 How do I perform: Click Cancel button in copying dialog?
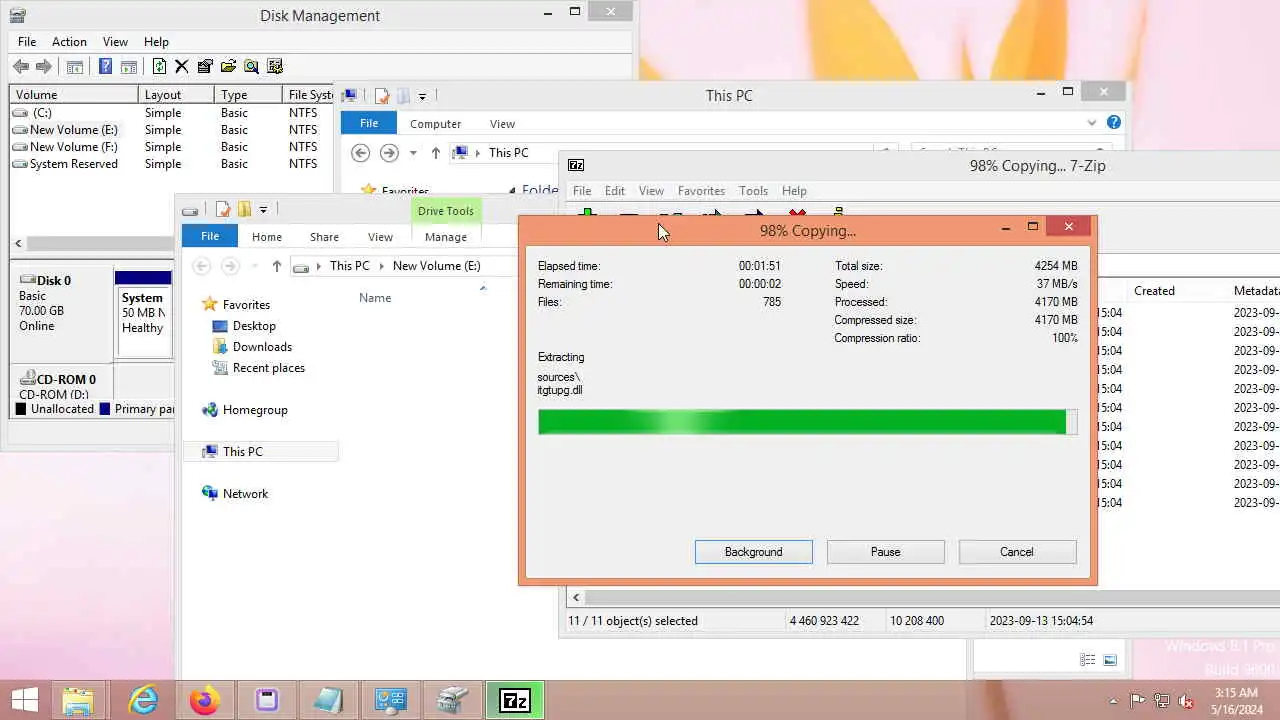pyautogui.click(x=1017, y=552)
